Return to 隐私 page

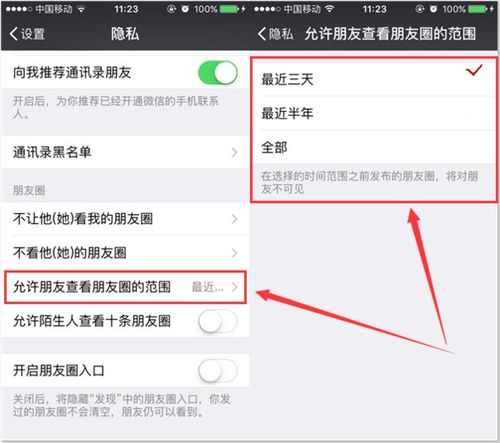coord(276,34)
